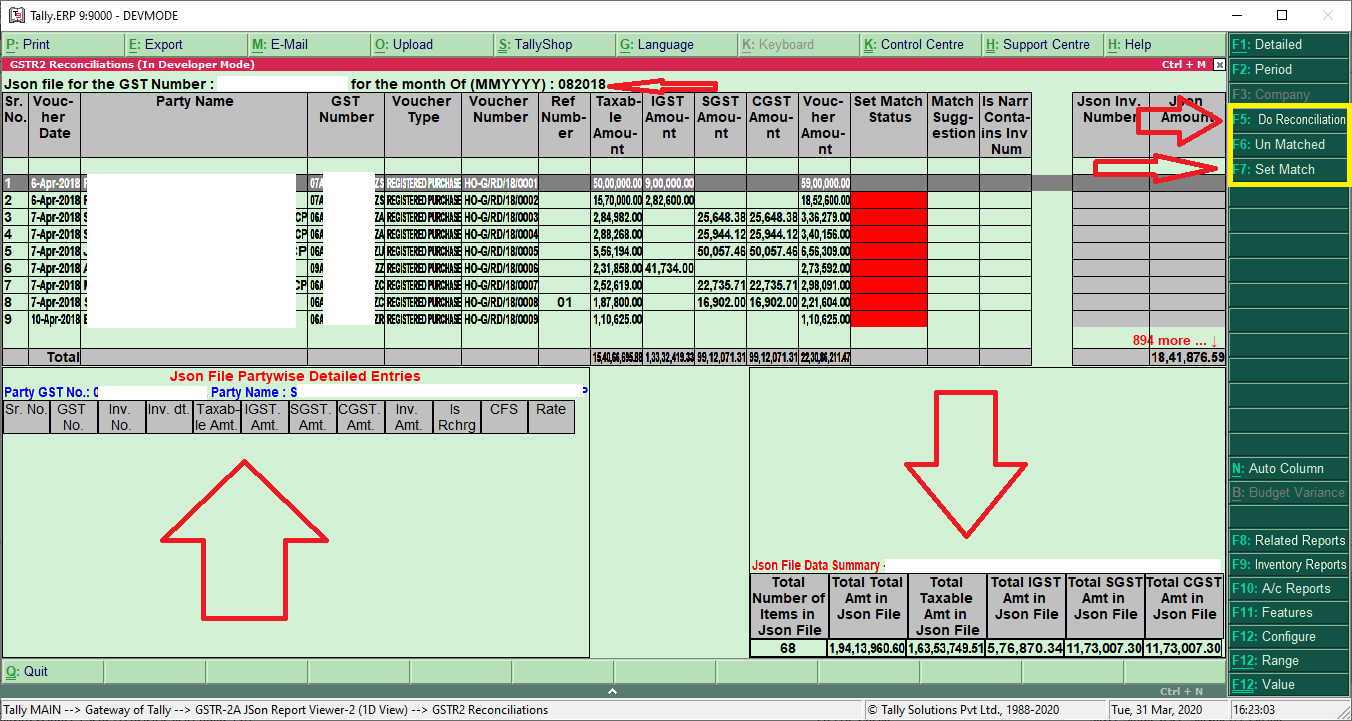Click summary total amount 1,94,13,960.60
The width and height of the screenshot is (1352, 721).
pyautogui.click(x=868, y=648)
